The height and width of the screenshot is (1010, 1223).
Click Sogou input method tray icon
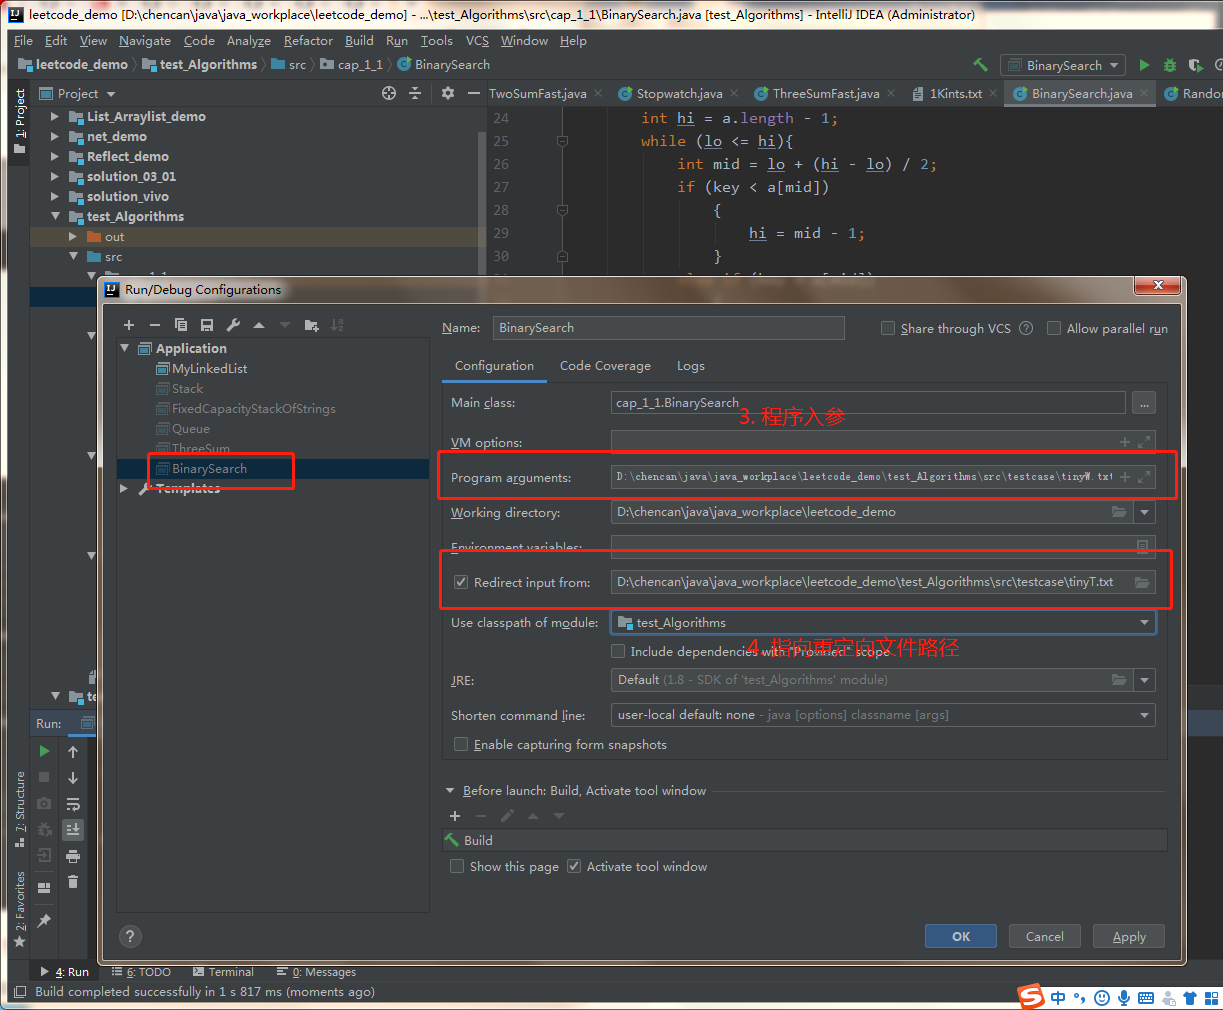click(1031, 996)
